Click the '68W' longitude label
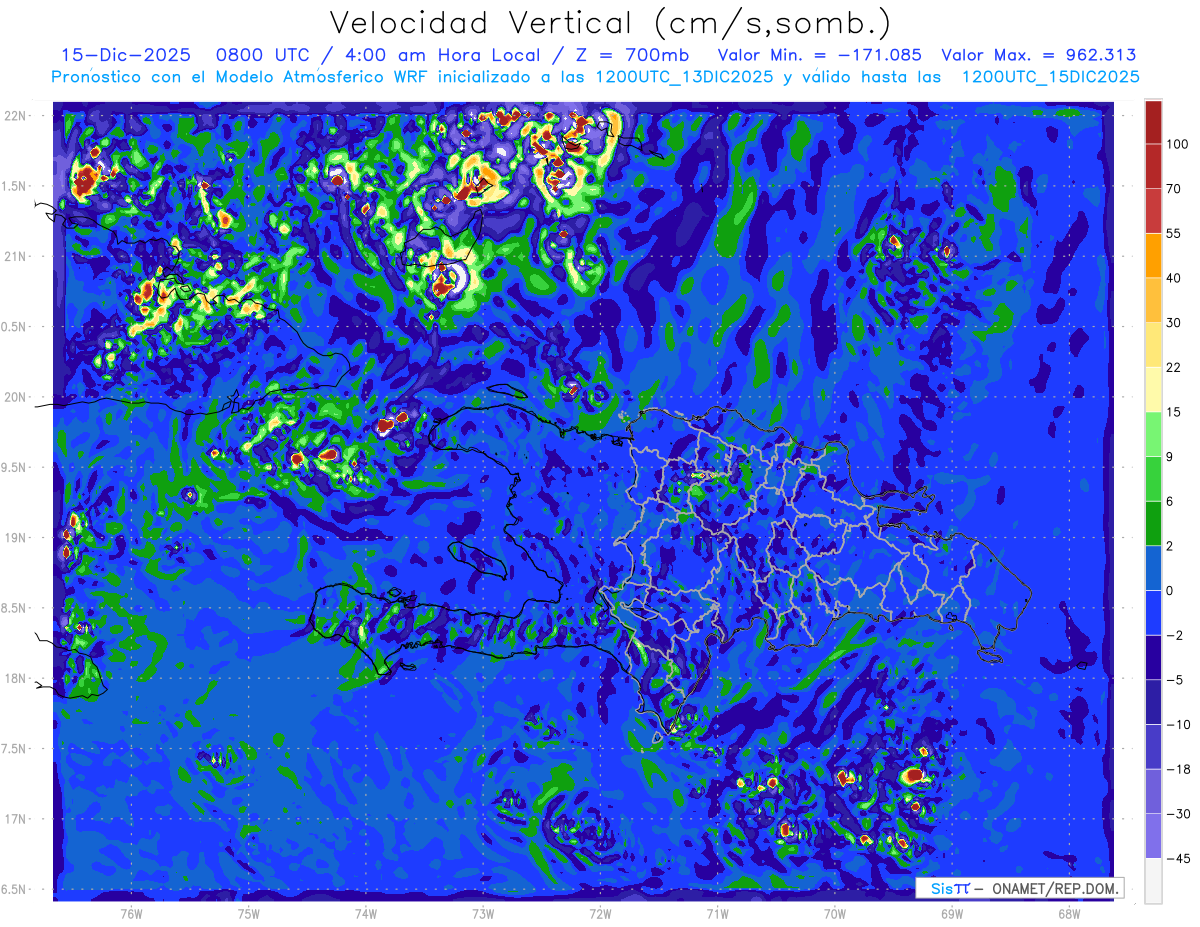This screenshot has width=1200, height=927. point(1068,914)
